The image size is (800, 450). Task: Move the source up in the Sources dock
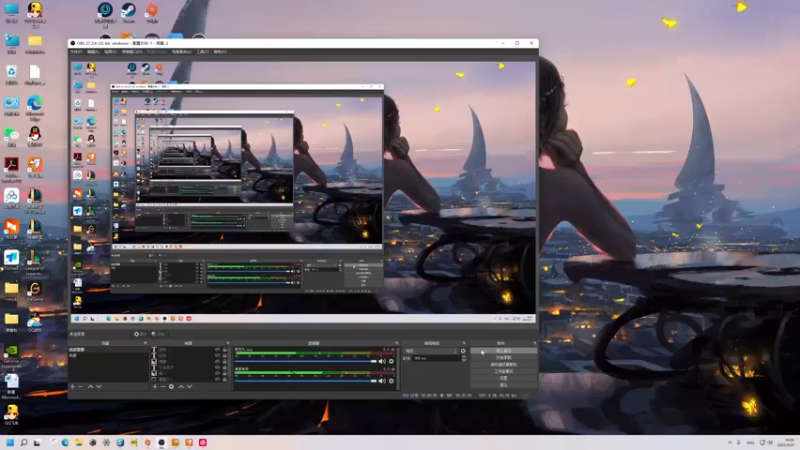pyautogui.click(x=181, y=387)
